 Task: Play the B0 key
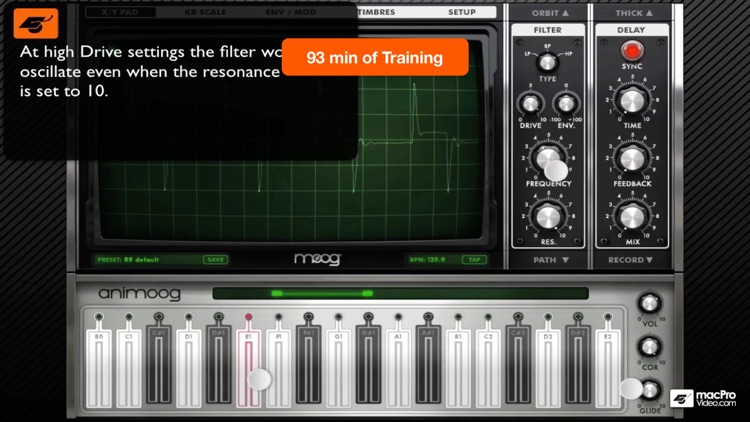pos(99,368)
